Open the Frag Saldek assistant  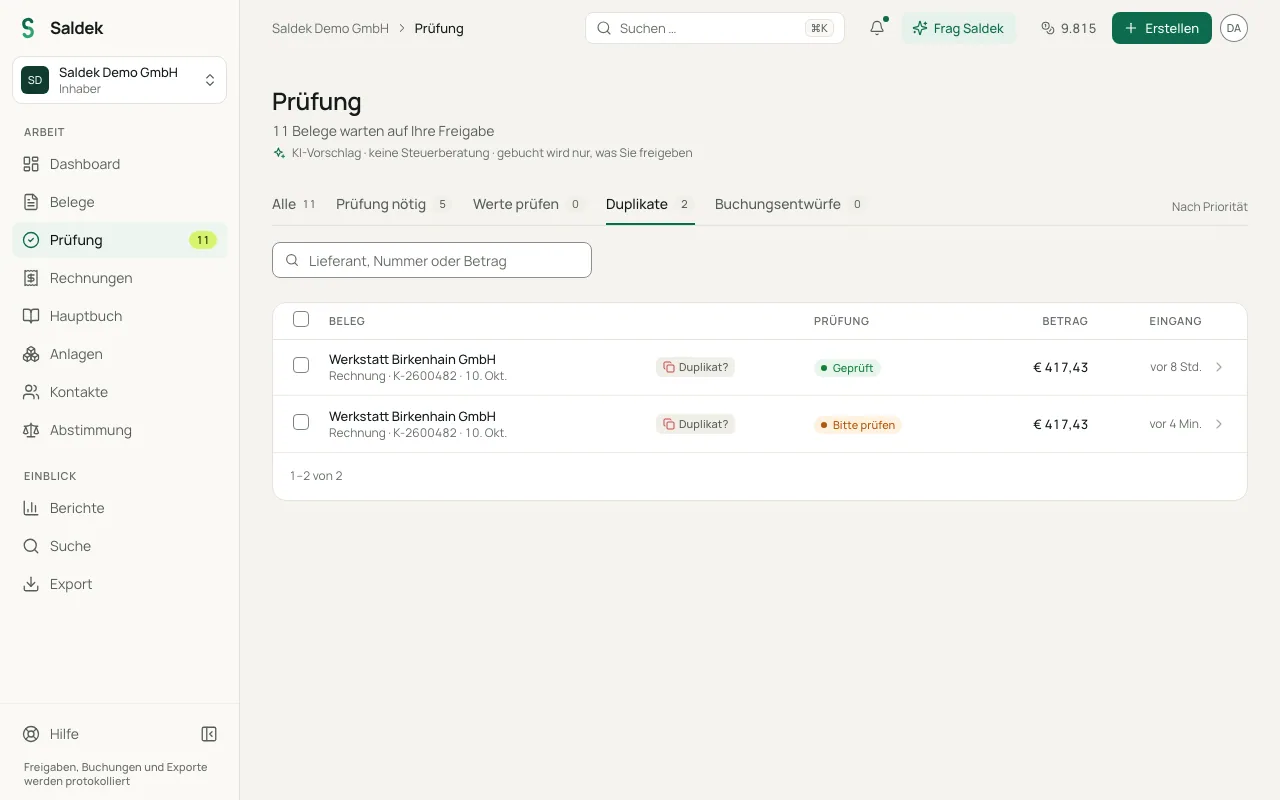958,28
